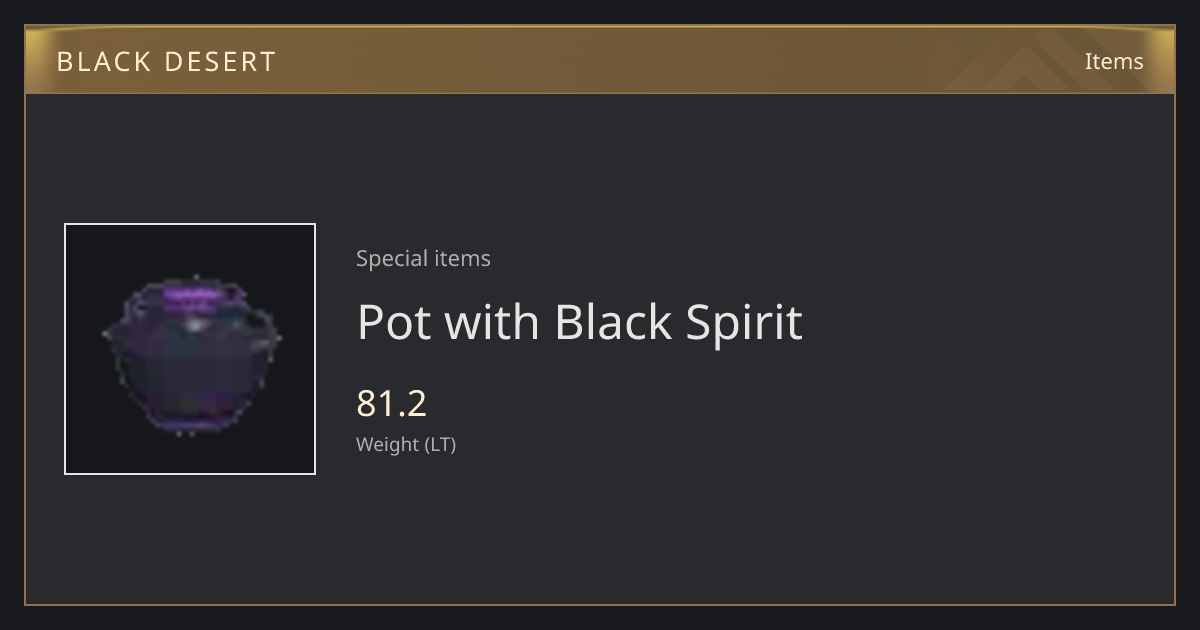
Task: Go to the Items section label
Action: tap(1114, 61)
